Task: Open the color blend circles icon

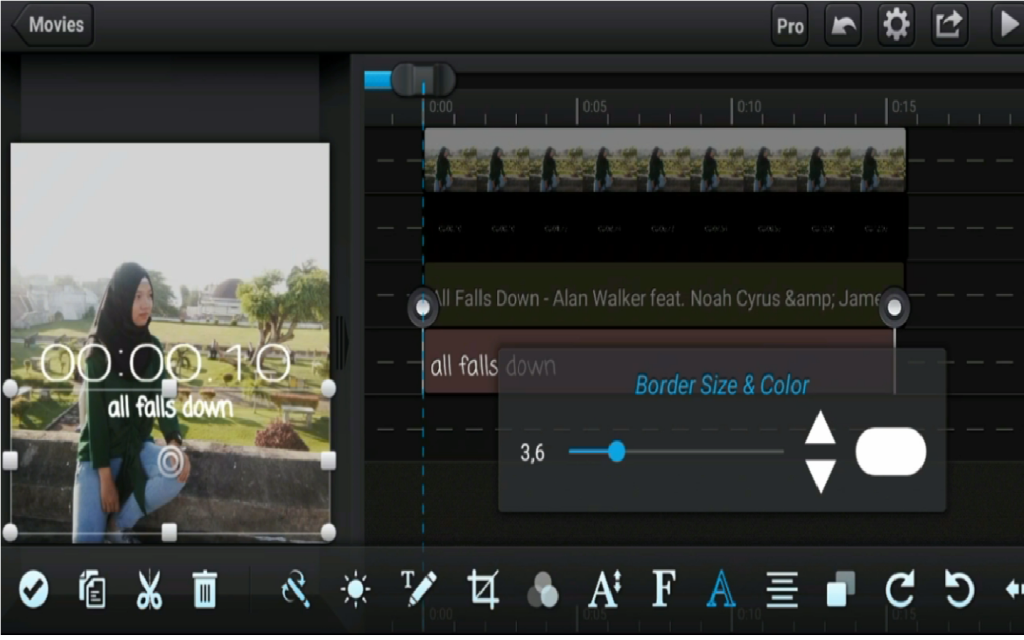Action: tap(542, 589)
